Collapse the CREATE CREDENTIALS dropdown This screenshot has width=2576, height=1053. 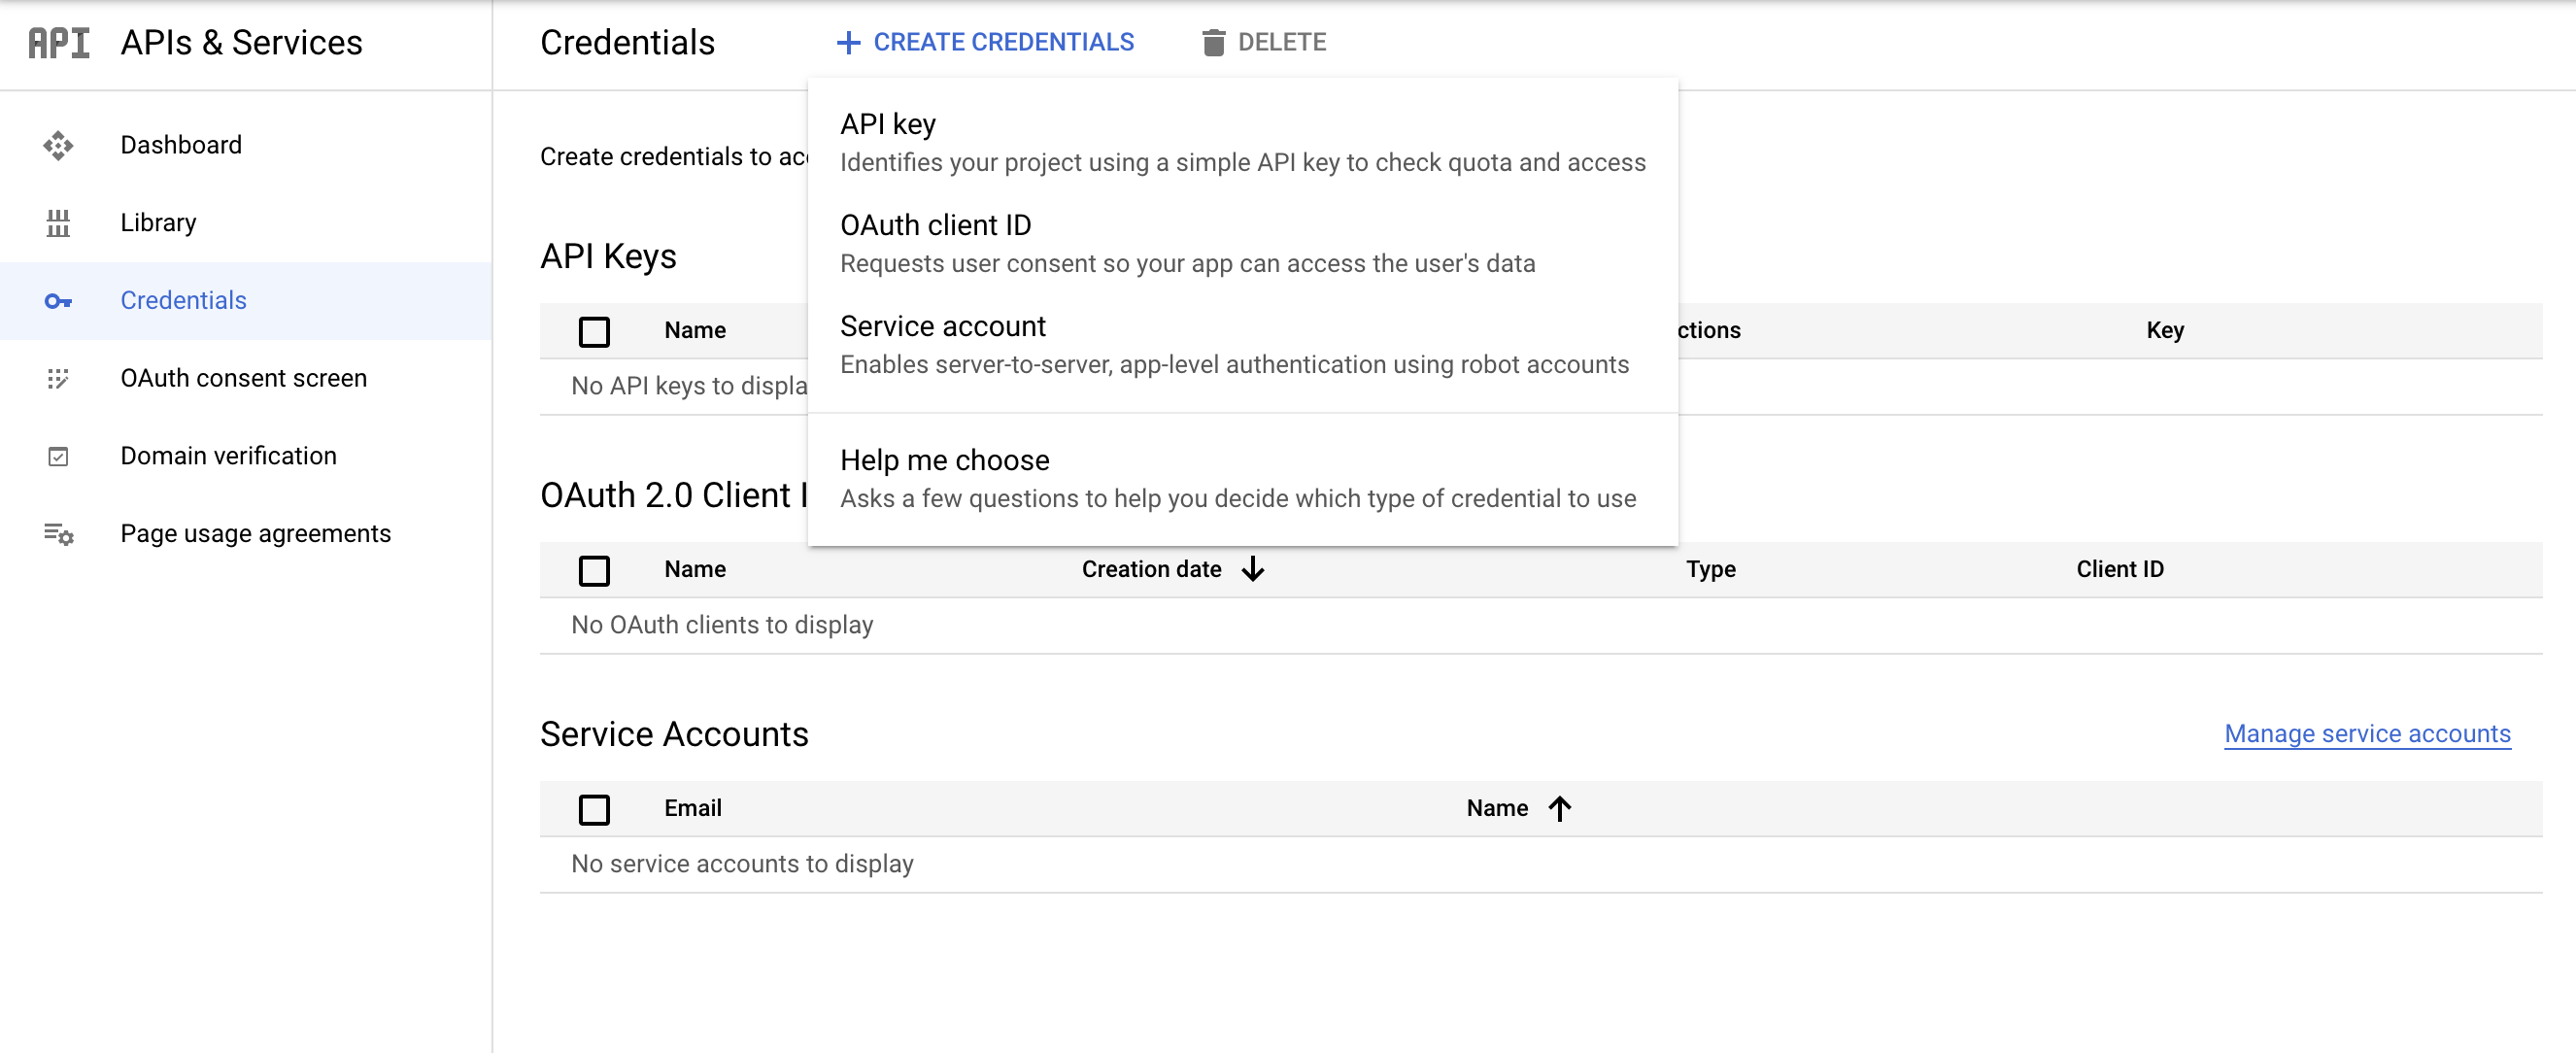[x=985, y=43]
